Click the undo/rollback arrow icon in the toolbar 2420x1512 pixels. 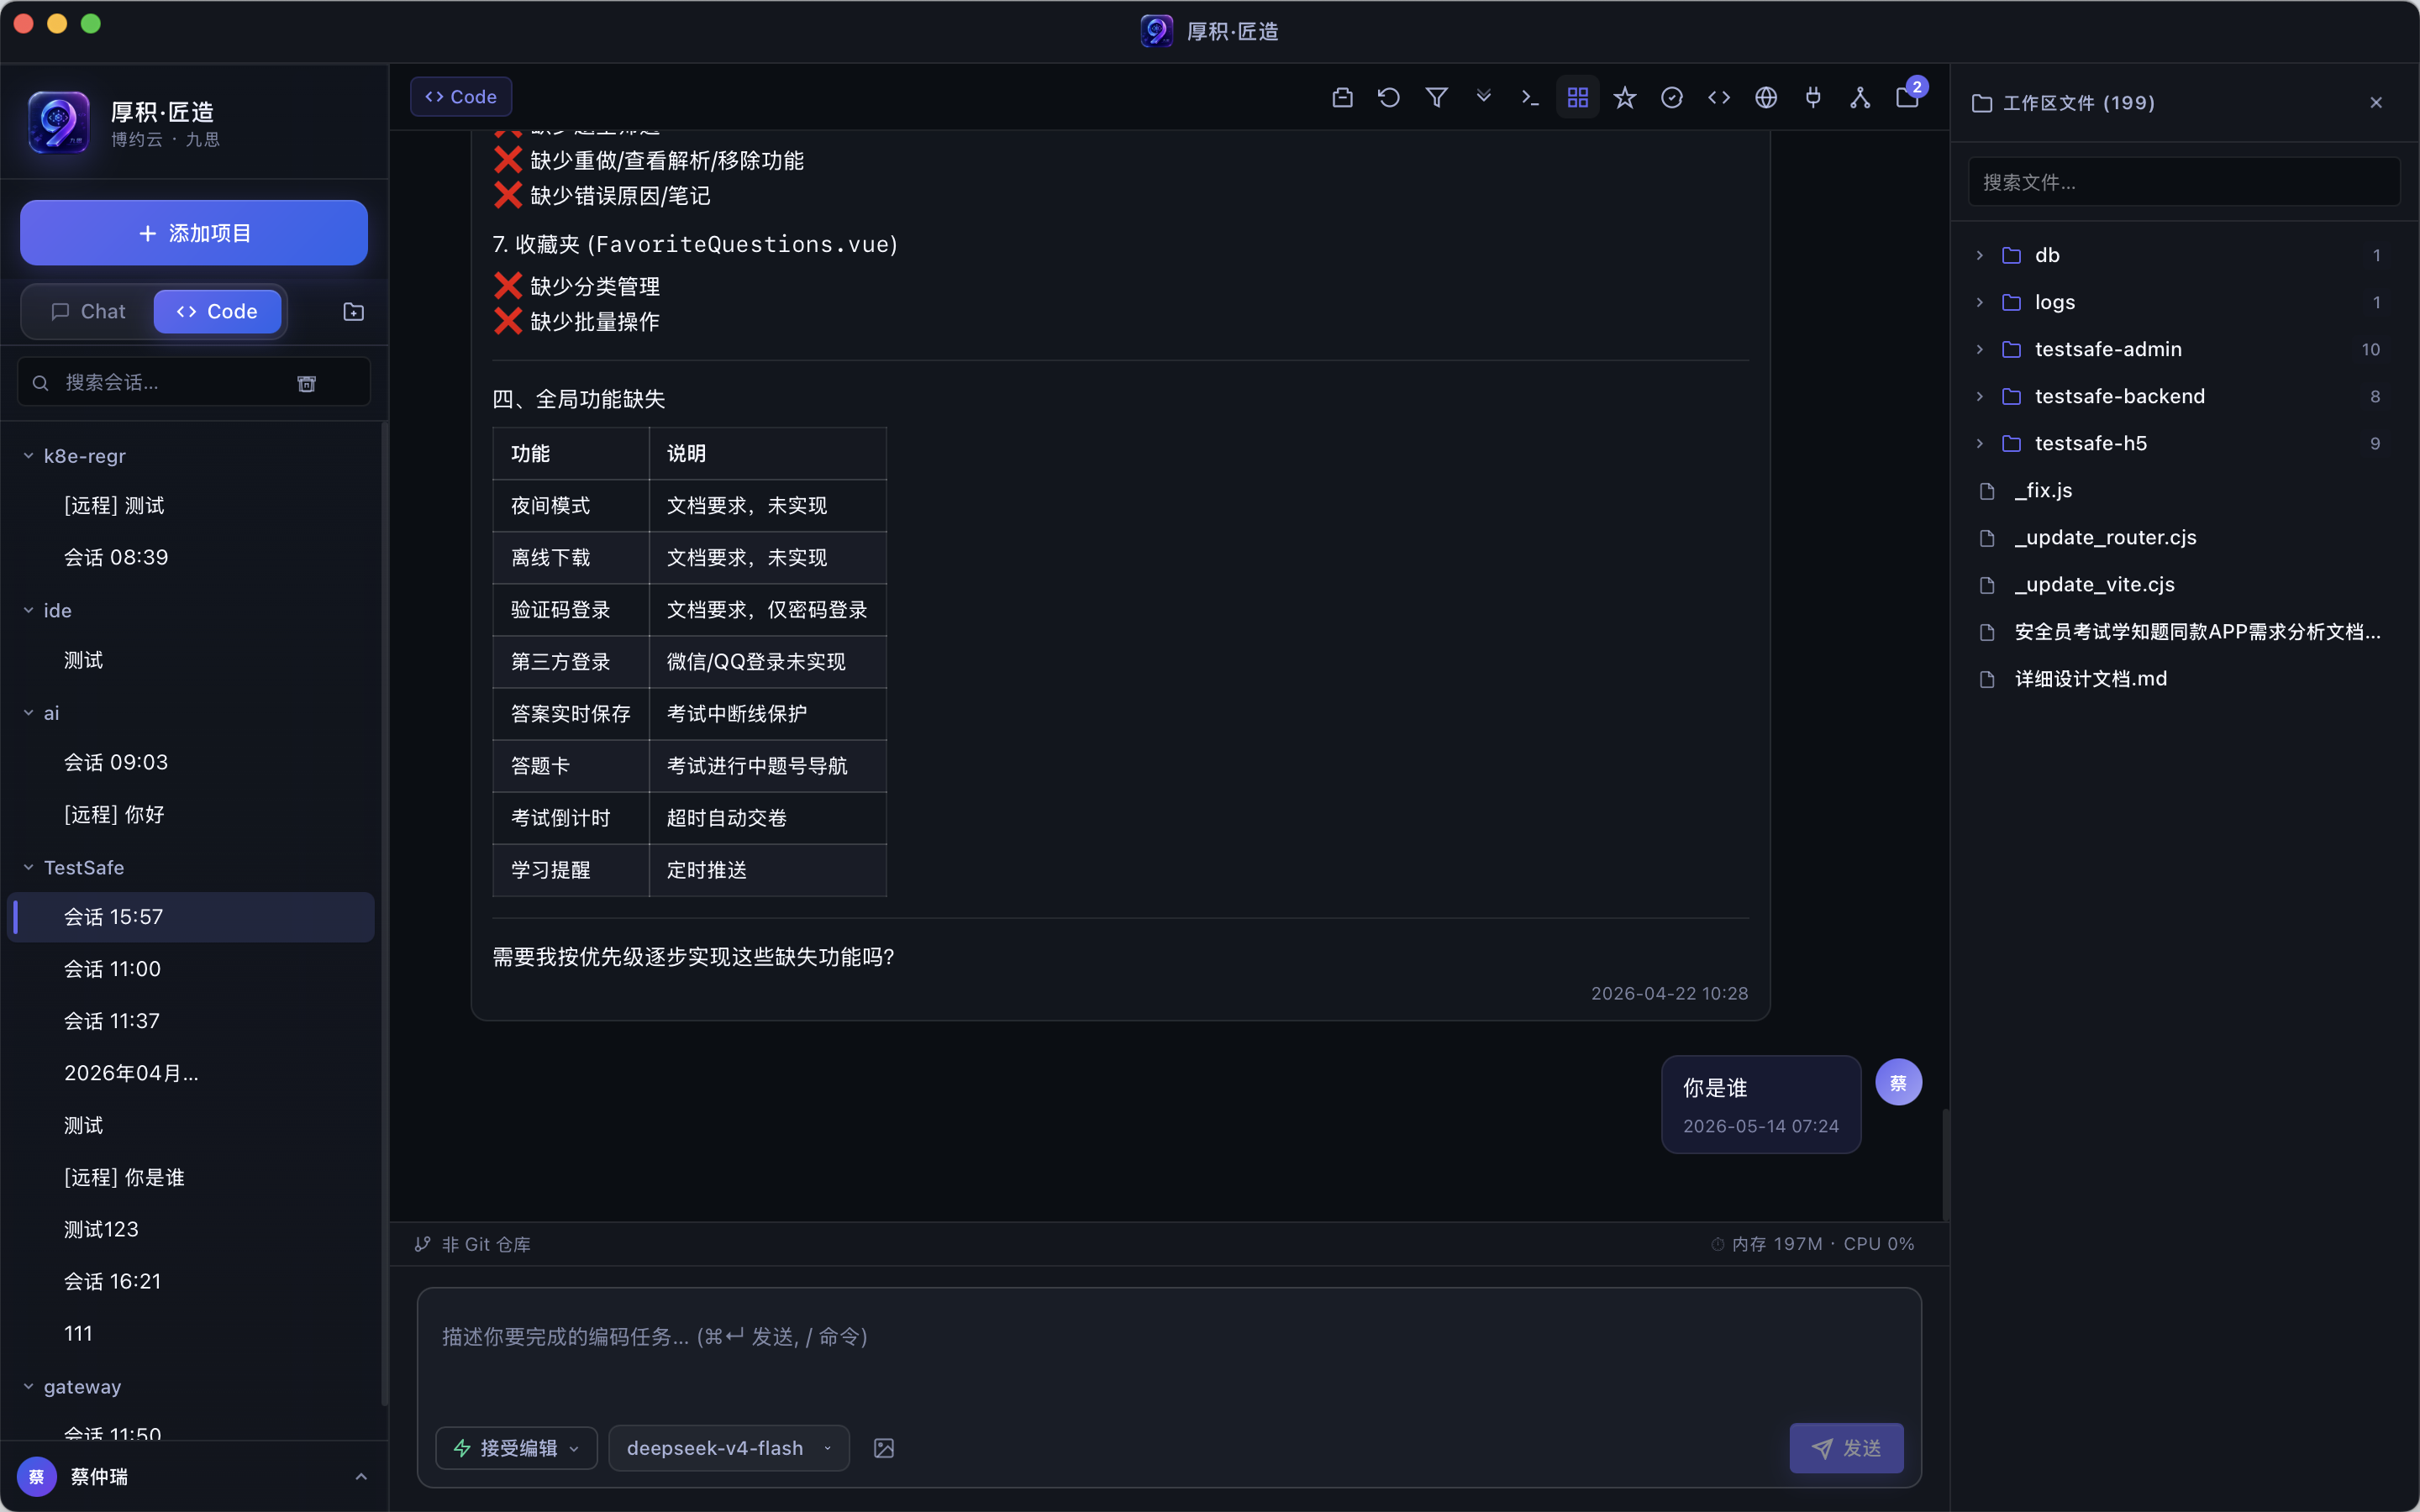coord(1389,97)
